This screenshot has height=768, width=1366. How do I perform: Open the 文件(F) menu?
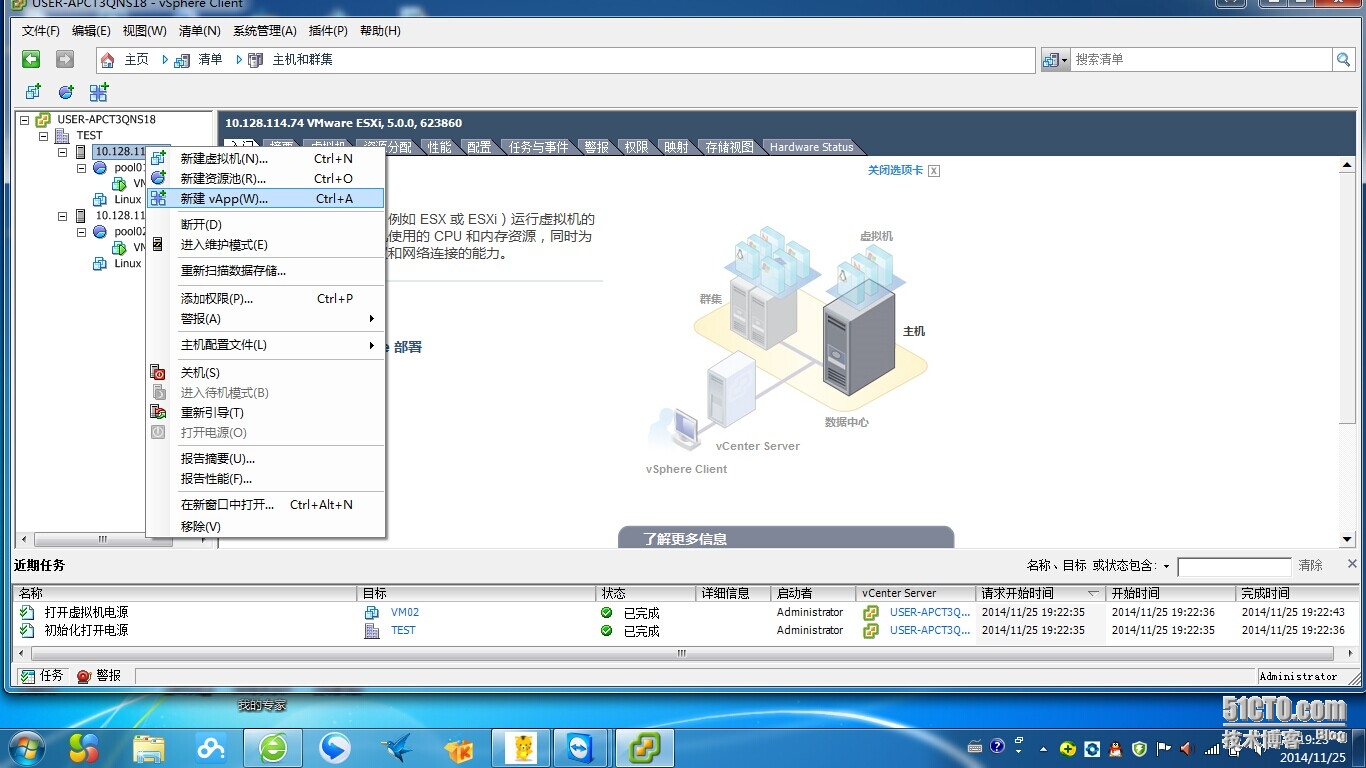pos(41,31)
